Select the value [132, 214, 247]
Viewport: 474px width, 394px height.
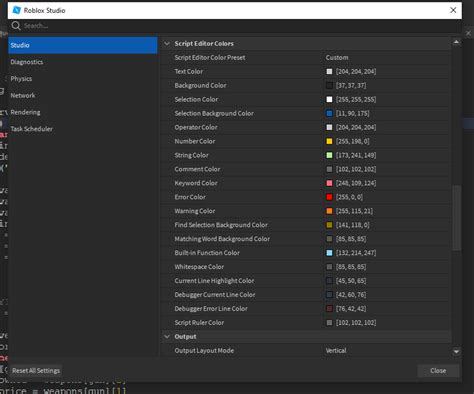tap(356, 253)
